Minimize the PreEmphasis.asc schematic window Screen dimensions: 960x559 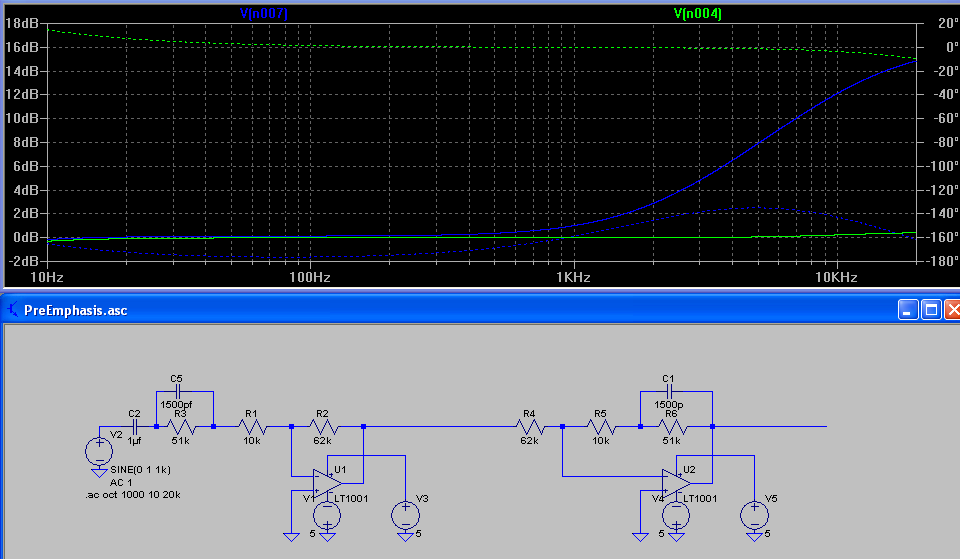(907, 310)
